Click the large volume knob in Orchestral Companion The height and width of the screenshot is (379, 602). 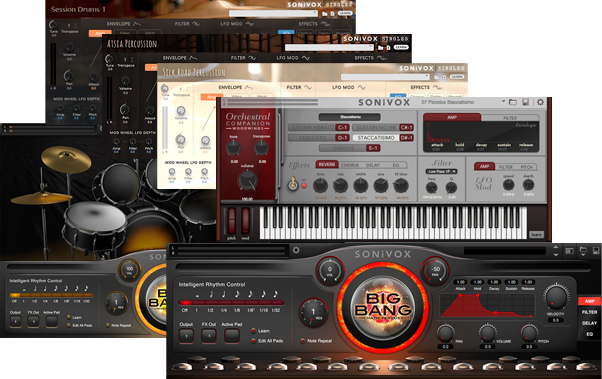(x=247, y=180)
